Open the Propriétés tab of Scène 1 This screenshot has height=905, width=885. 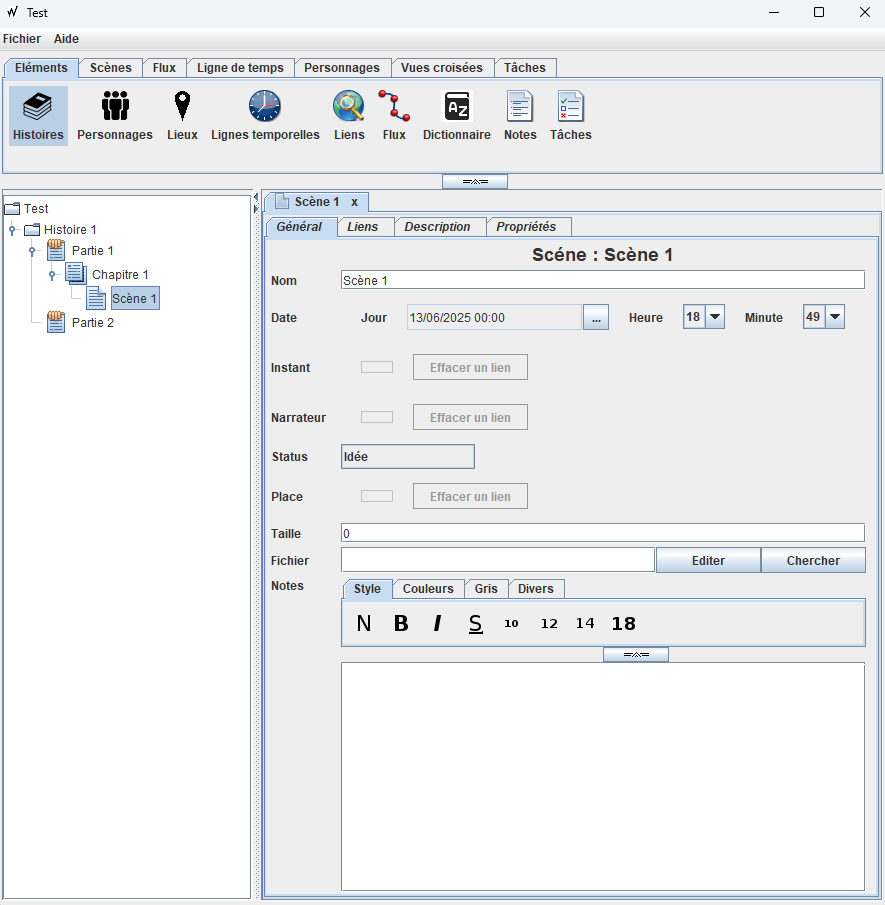529,227
